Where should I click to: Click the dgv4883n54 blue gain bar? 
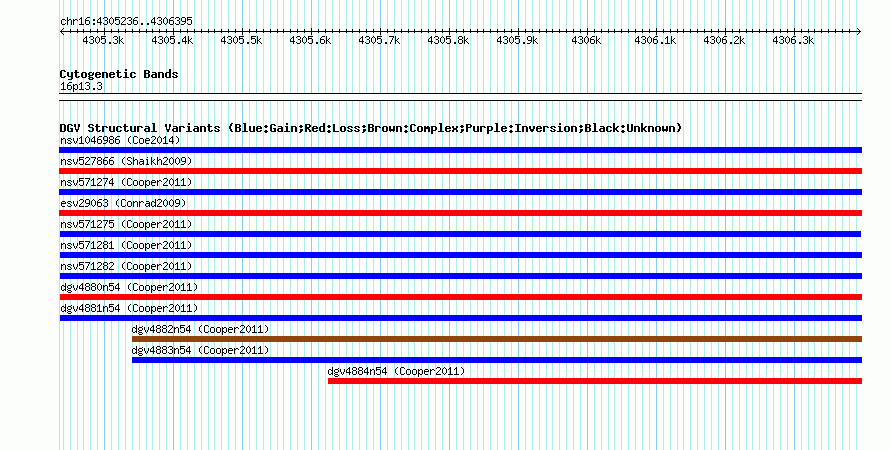[x=497, y=360]
